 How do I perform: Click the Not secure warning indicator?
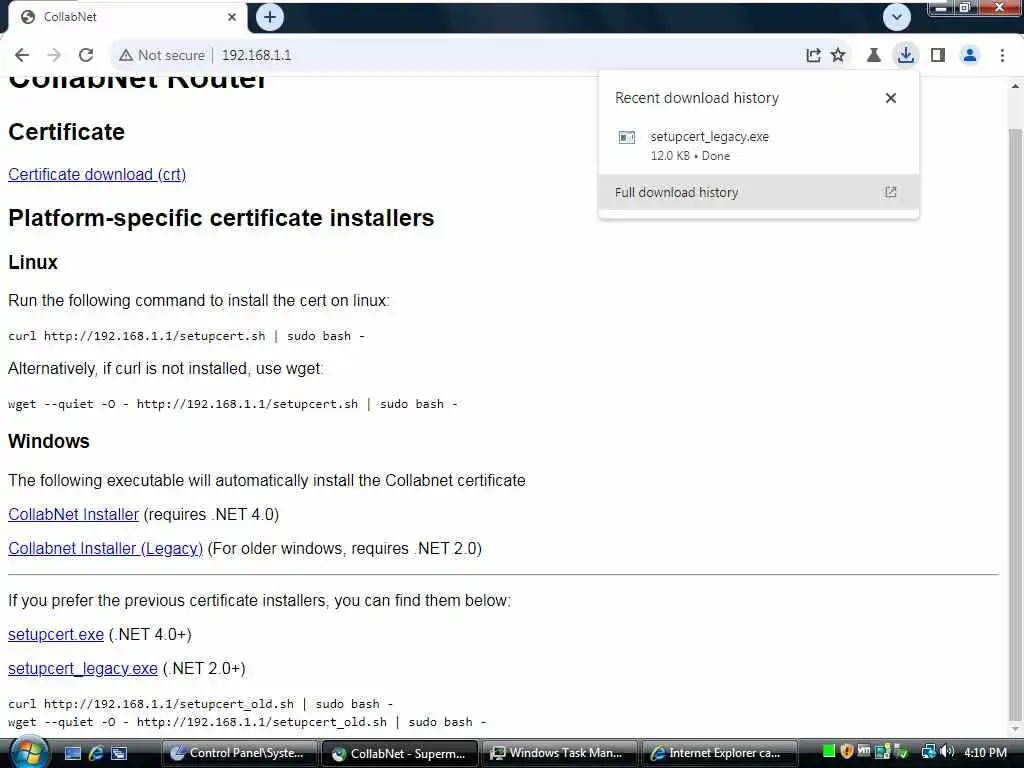[162, 56]
